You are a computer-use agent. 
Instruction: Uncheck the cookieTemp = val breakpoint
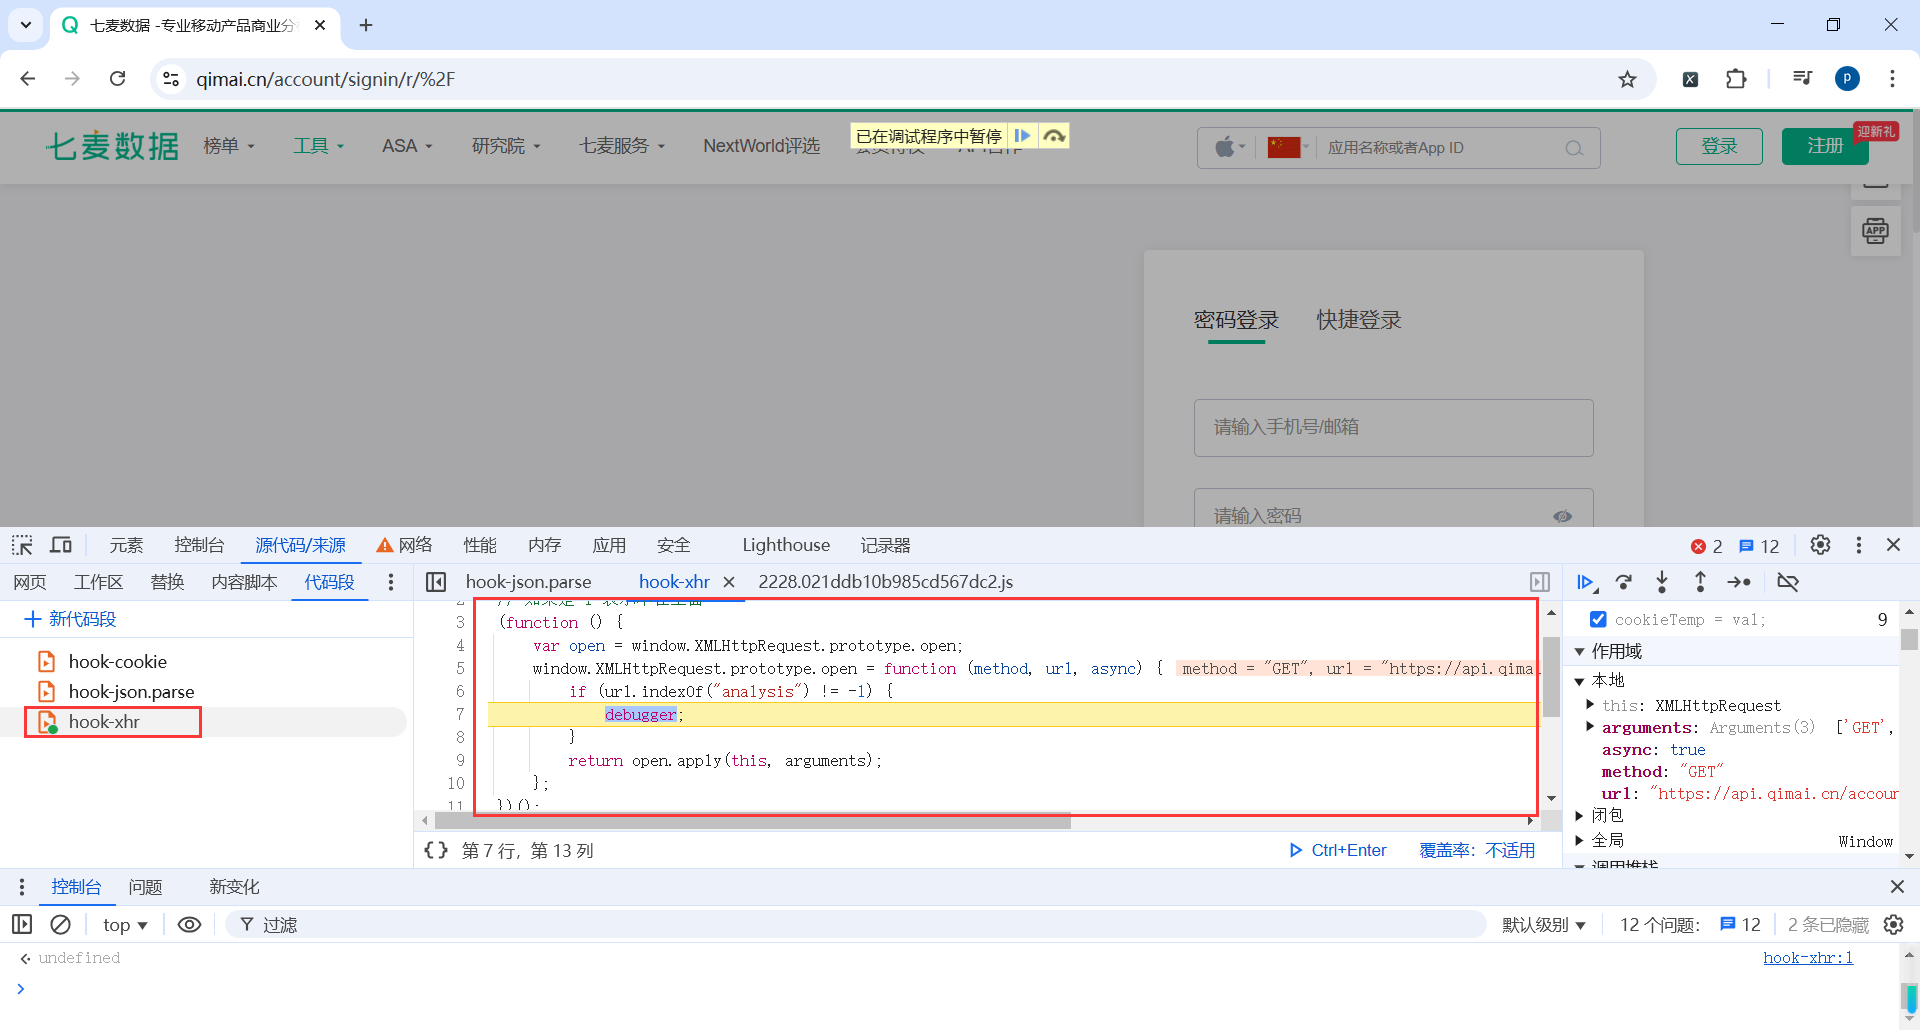point(1598,620)
